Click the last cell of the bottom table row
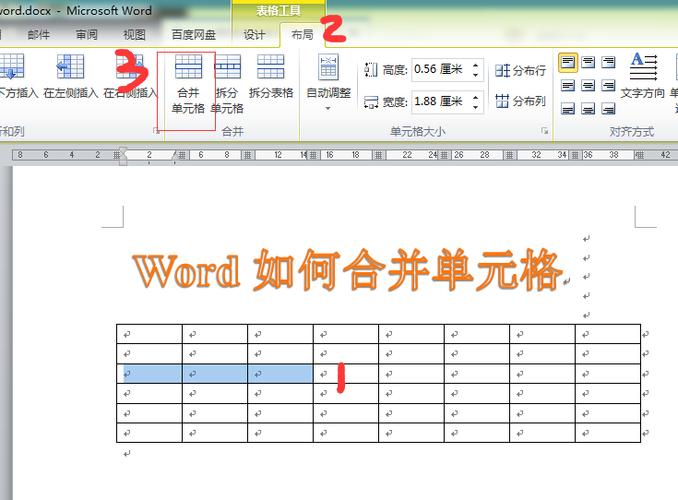This screenshot has width=678, height=500. (608, 433)
